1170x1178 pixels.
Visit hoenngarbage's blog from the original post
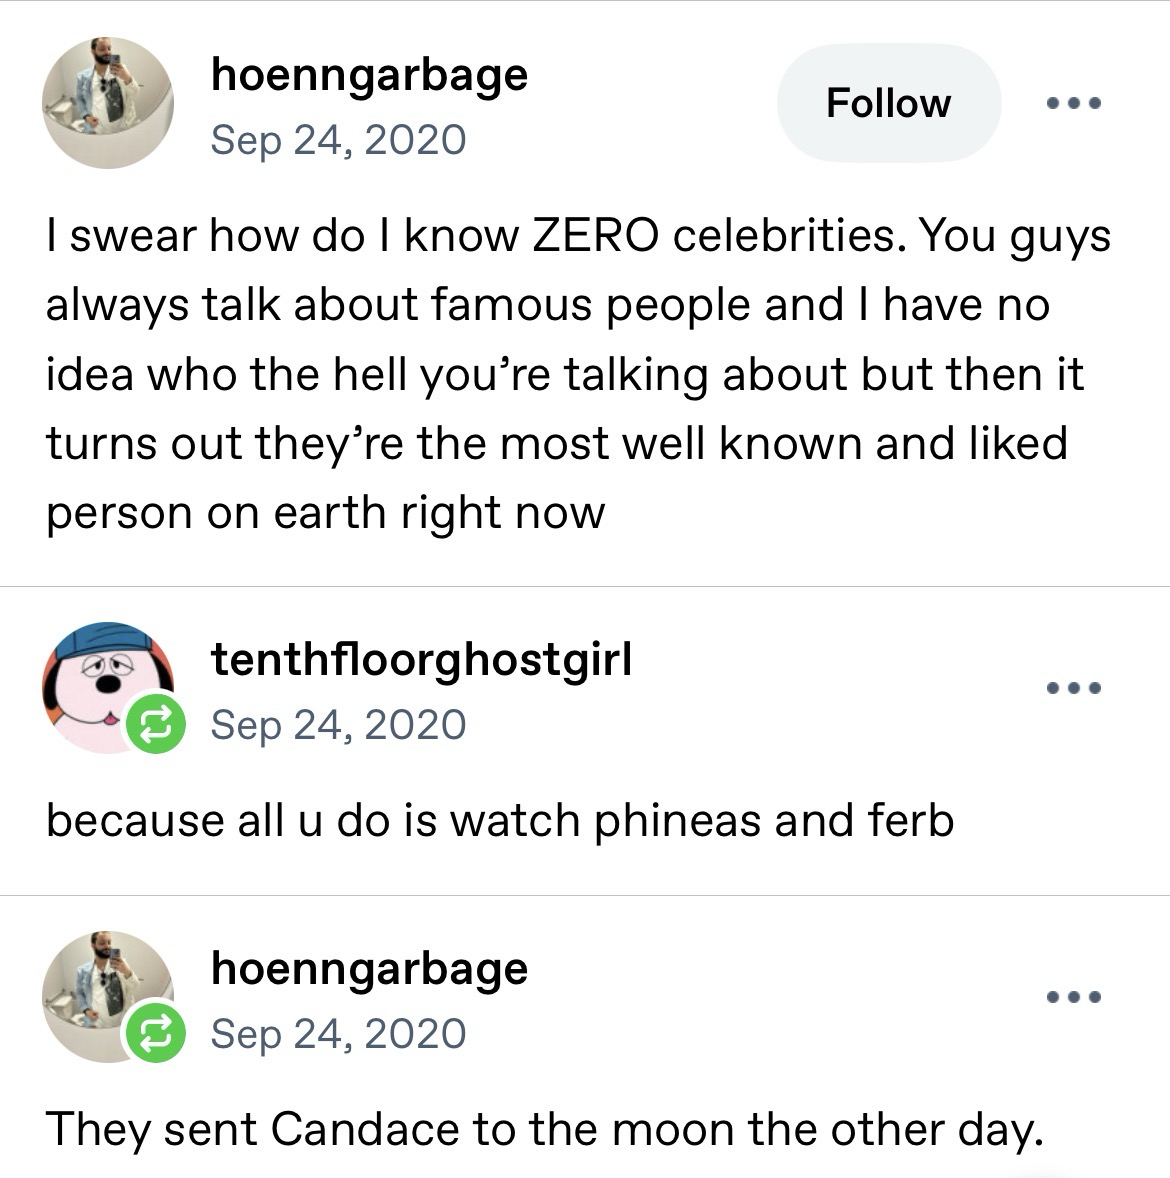click(x=369, y=75)
